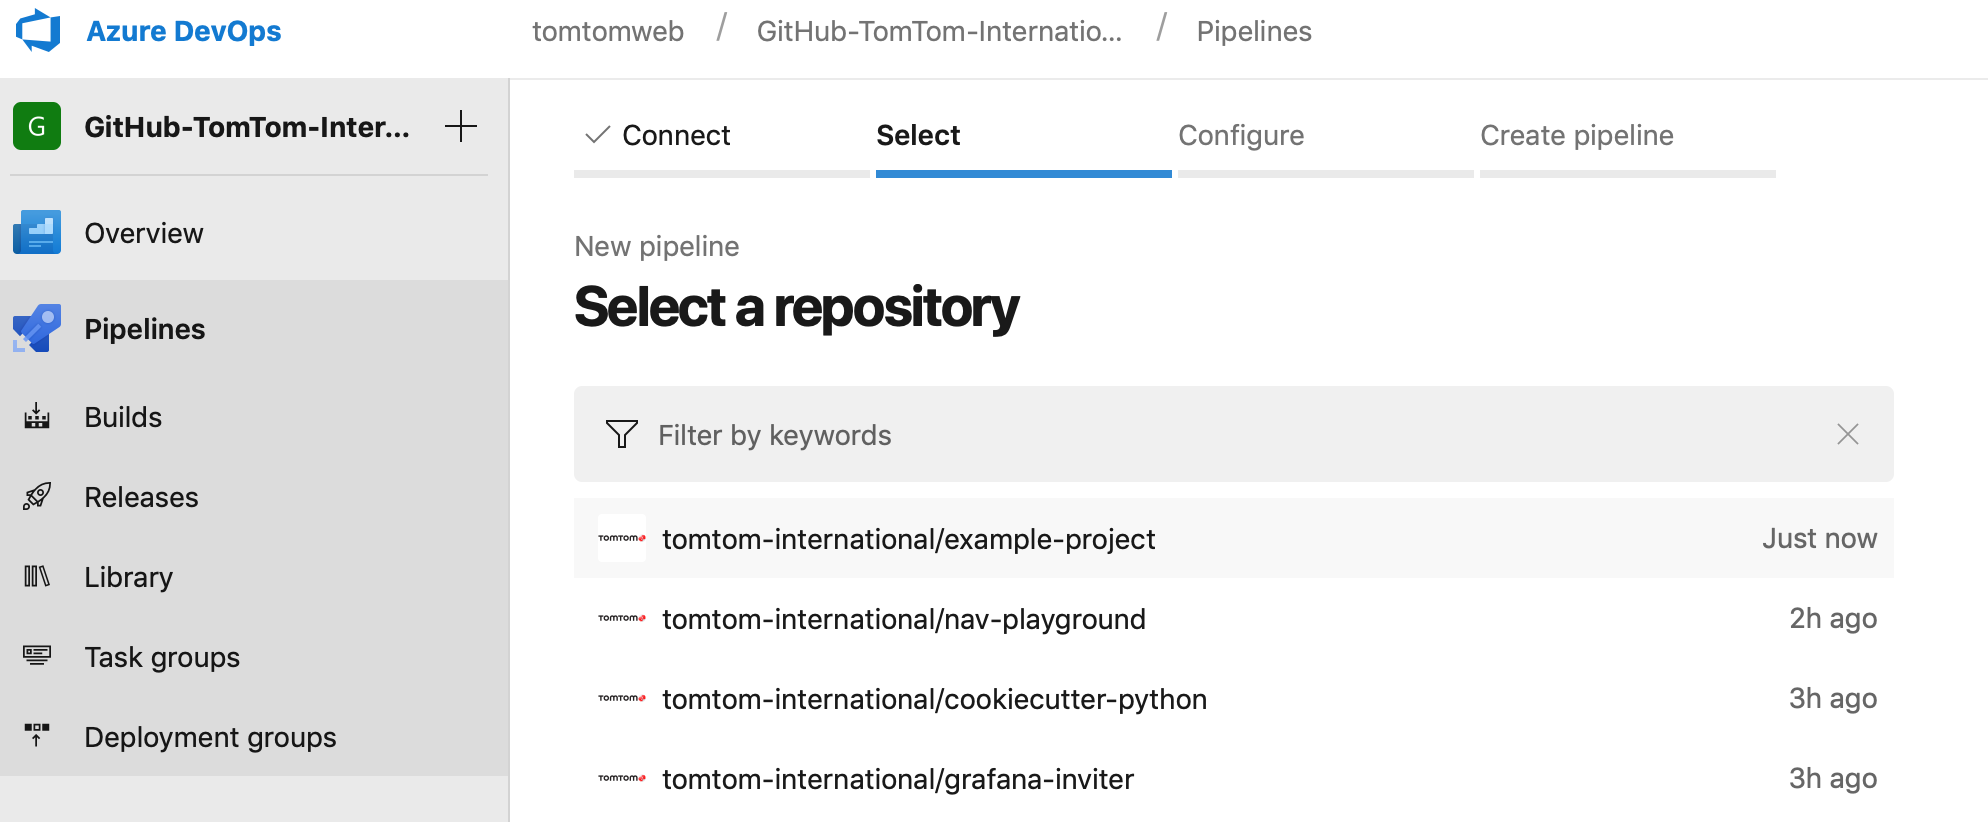This screenshot has width=1988, height=822.
Task: Open the Overview sidebar item
Action: (x=254, y=232)
